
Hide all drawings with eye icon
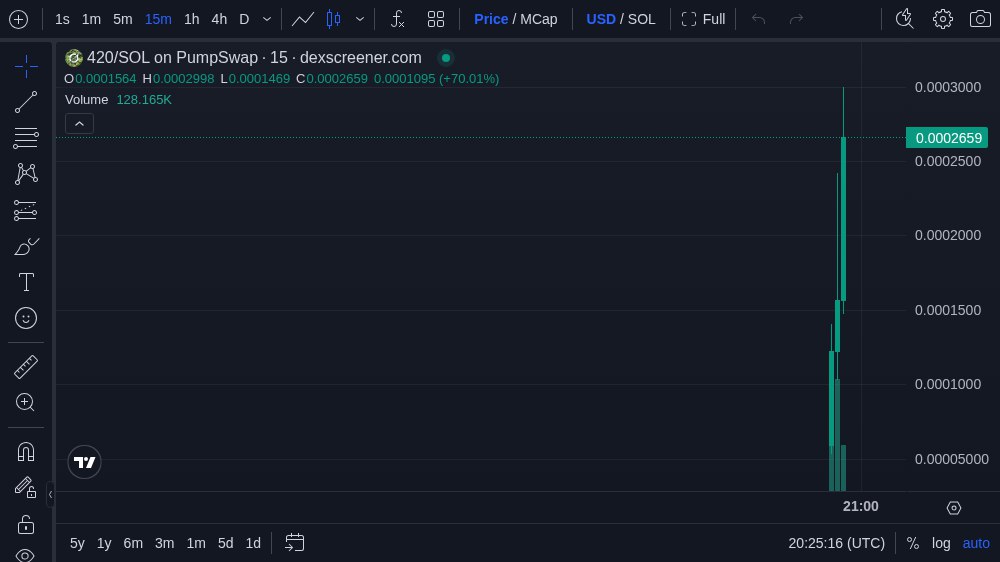coord(26,554)
